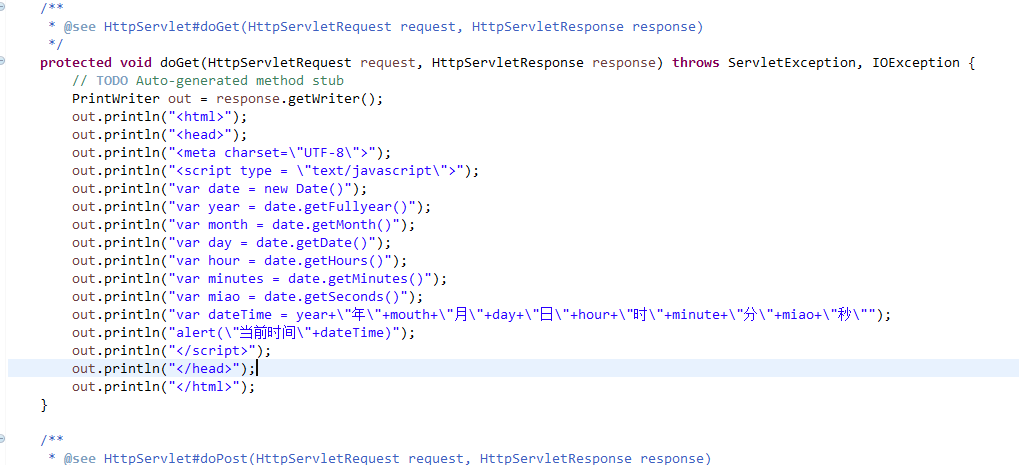Click 'date.getSeconds()' in the miao line
This screenshot has width=1019, height=465.
(x=332, y=297)
